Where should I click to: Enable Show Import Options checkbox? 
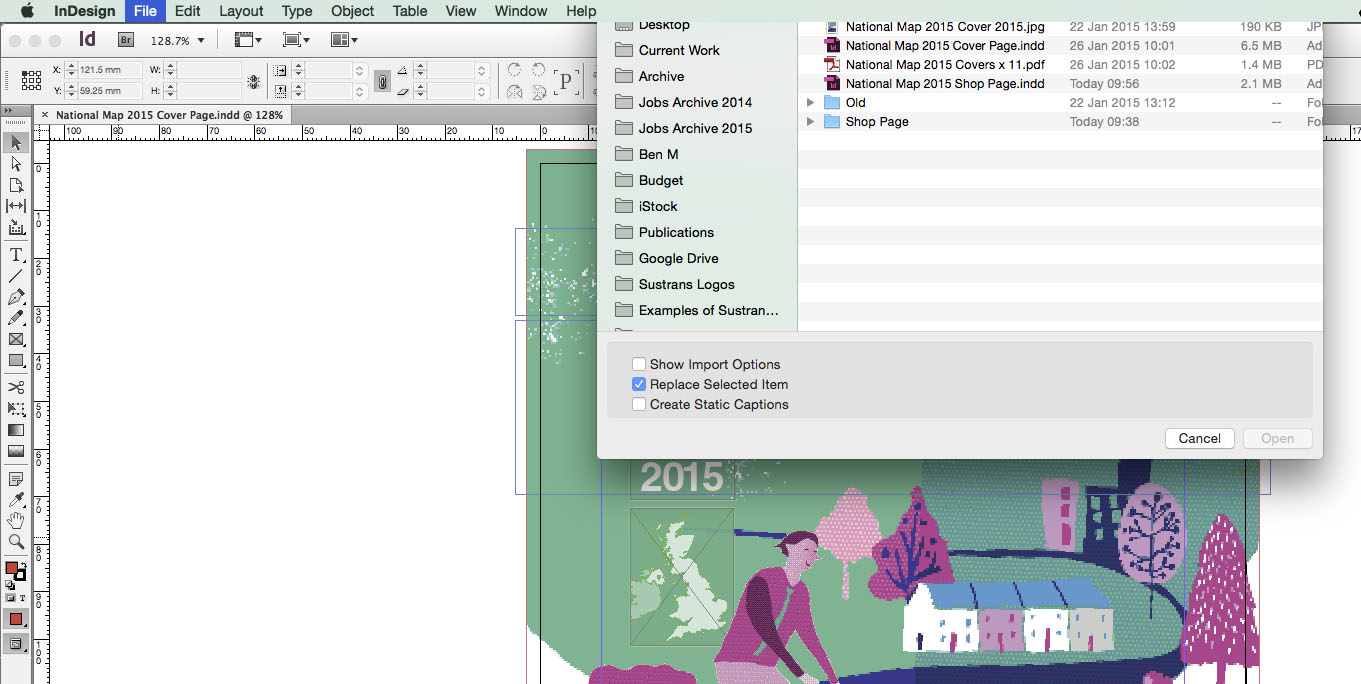point(639,364)
